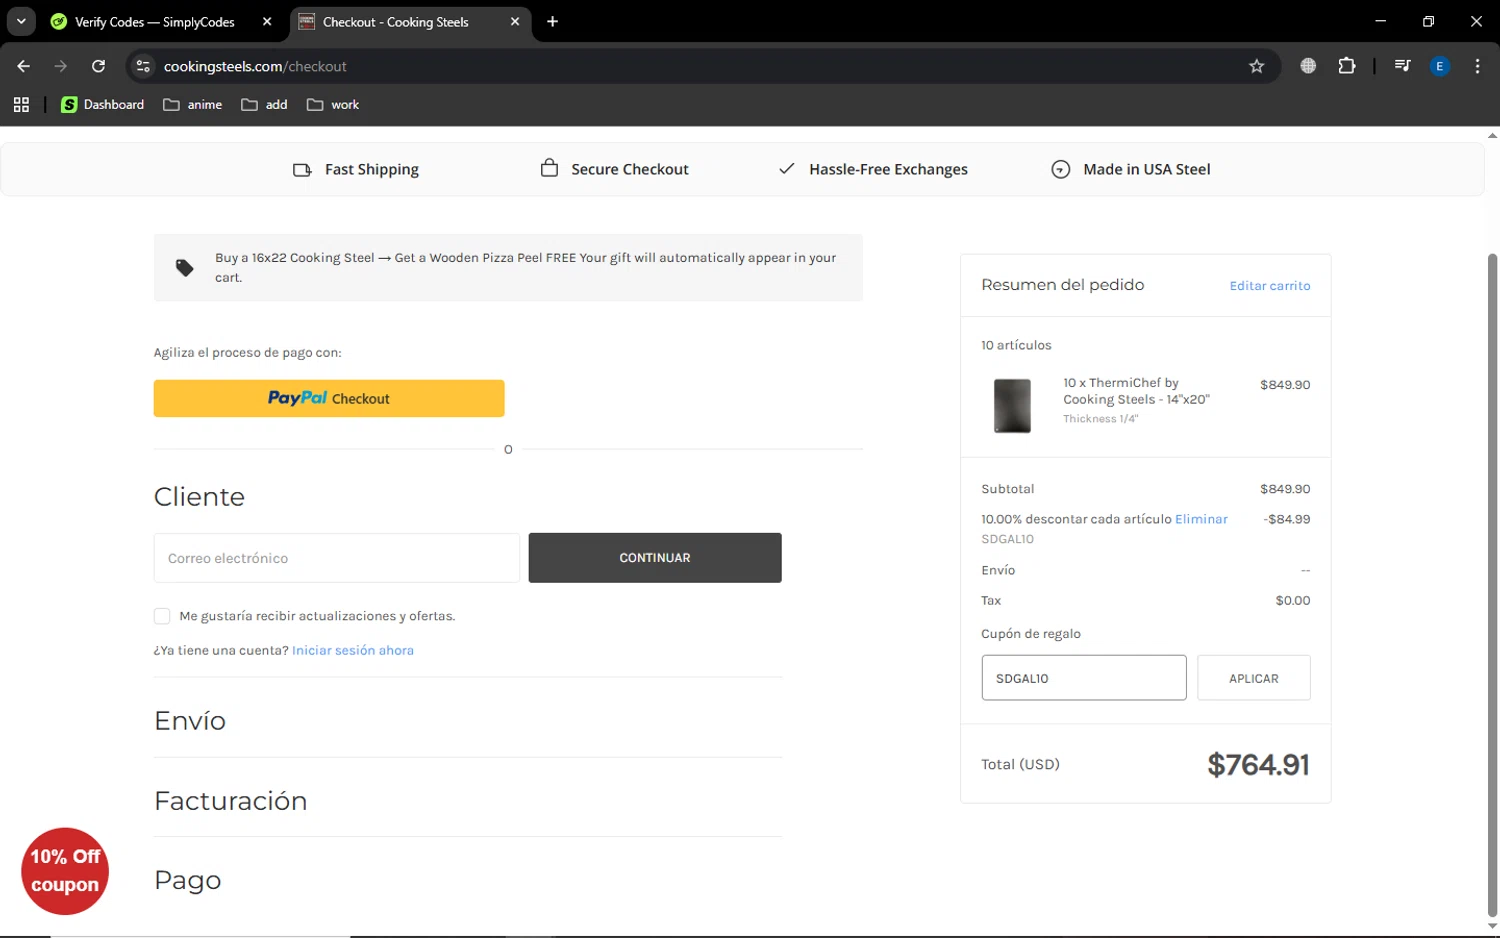This screenshot has height=938, width=1500.
Task: Click the Facturación section heading
Action: click(231, 801)
